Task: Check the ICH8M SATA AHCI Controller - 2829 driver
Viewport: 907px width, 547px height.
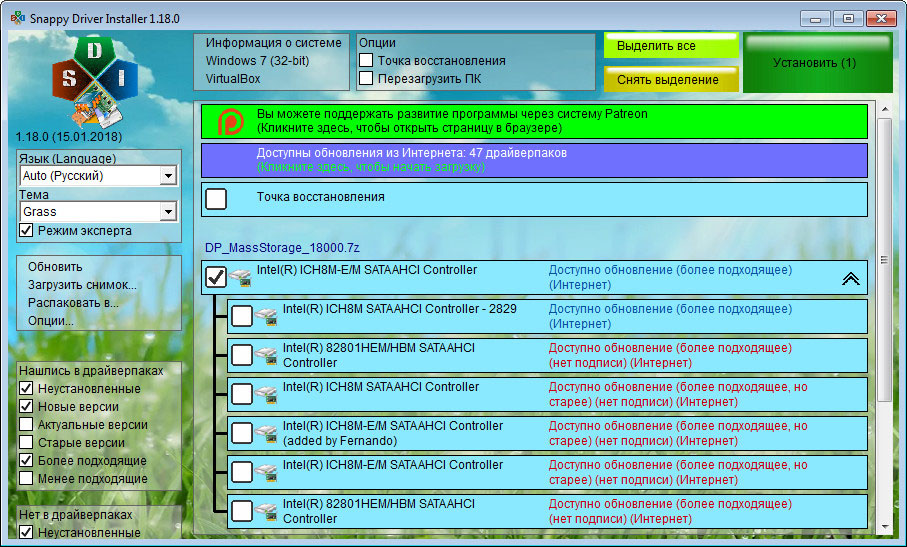Action: tap(242, 316)
